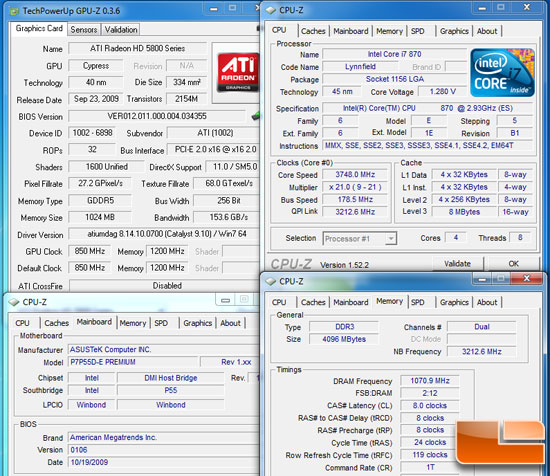Viewport: 550px width, 476px height.
Task: Click the memory Type value DDR3
Action: coord(344,327)
